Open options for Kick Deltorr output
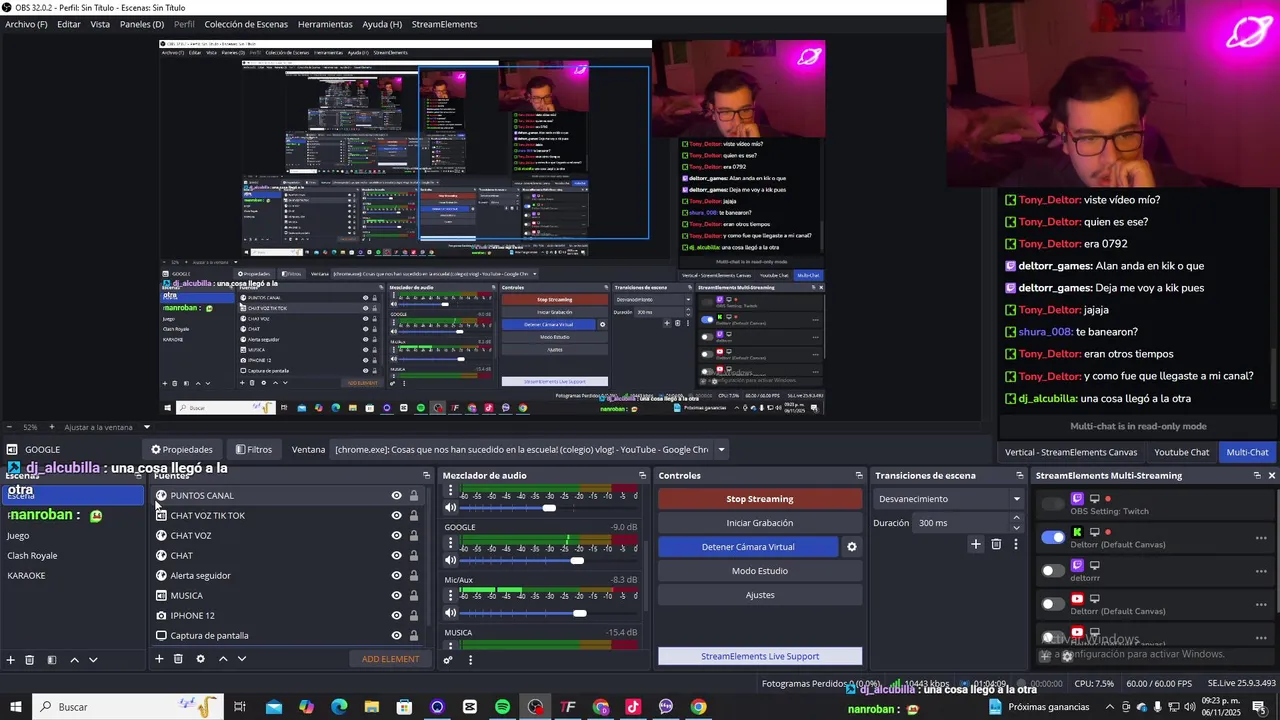 1261,538
